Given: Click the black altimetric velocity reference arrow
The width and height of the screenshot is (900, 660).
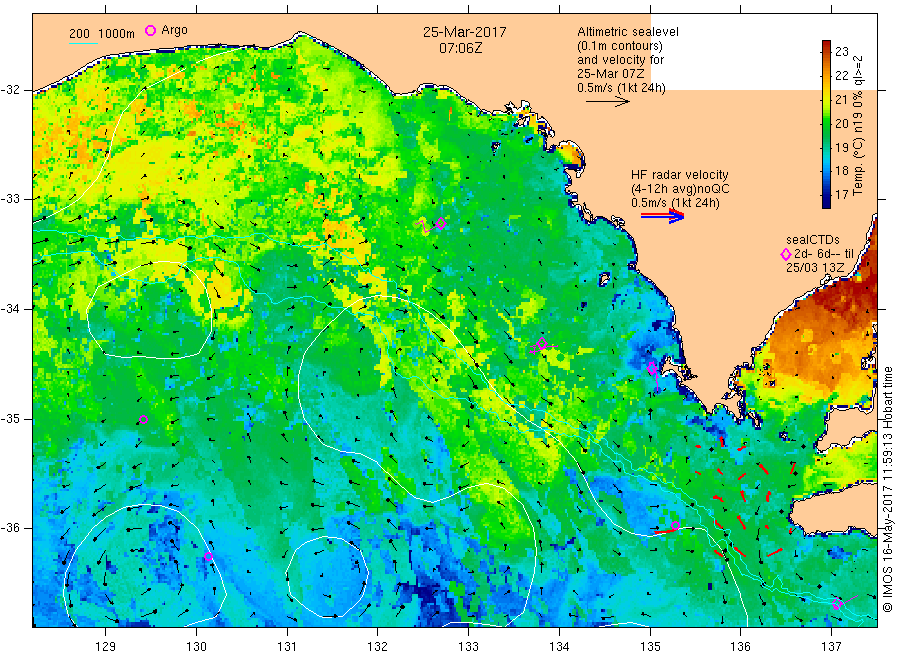Looking at the screenshot, I should [x=607, y=102].
